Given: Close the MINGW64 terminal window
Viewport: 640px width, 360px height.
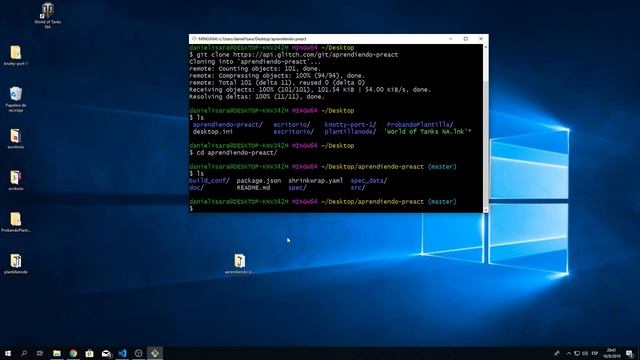Looking at the screenshot, I should click(481, 39).
